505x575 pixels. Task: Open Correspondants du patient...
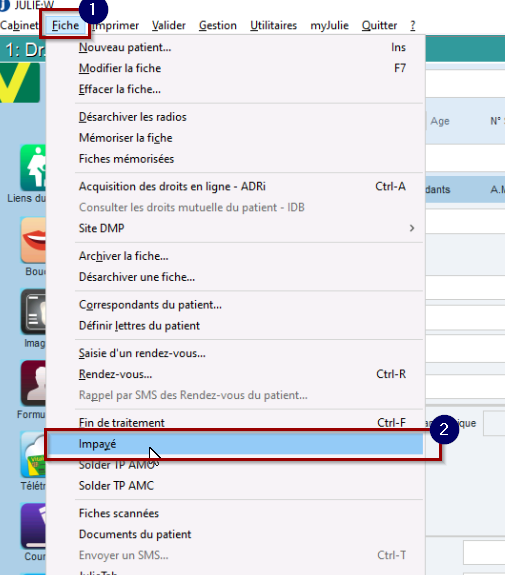coord(235,305)
